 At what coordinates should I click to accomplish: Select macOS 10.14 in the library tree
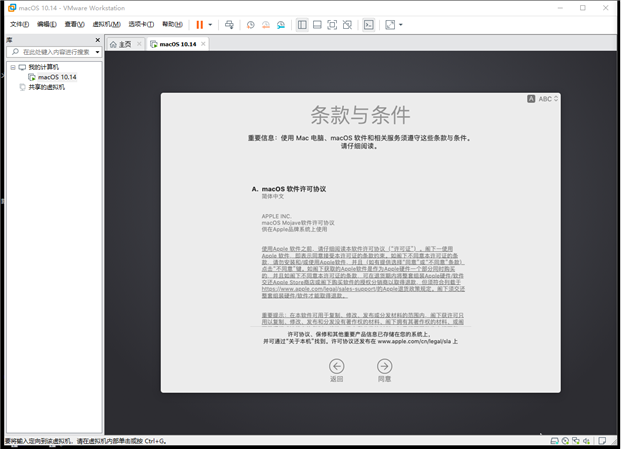point(57,77)
